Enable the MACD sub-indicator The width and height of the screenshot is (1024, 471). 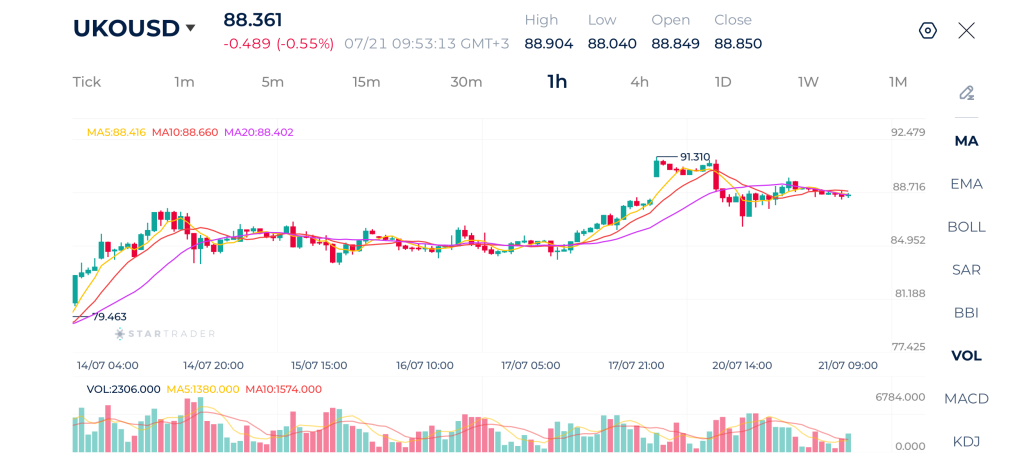[967, 398]
